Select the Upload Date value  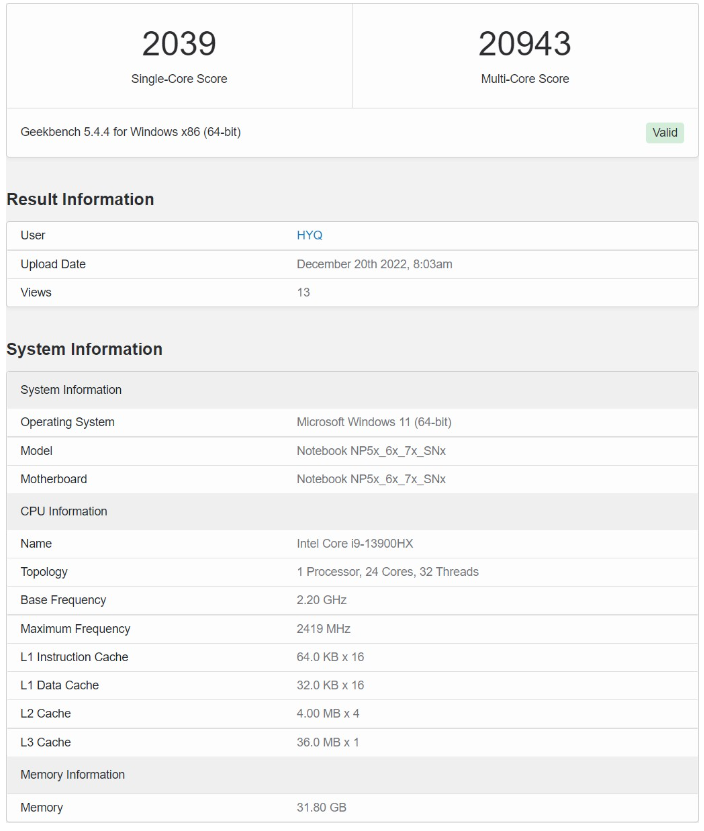click(x=374, y=264)
